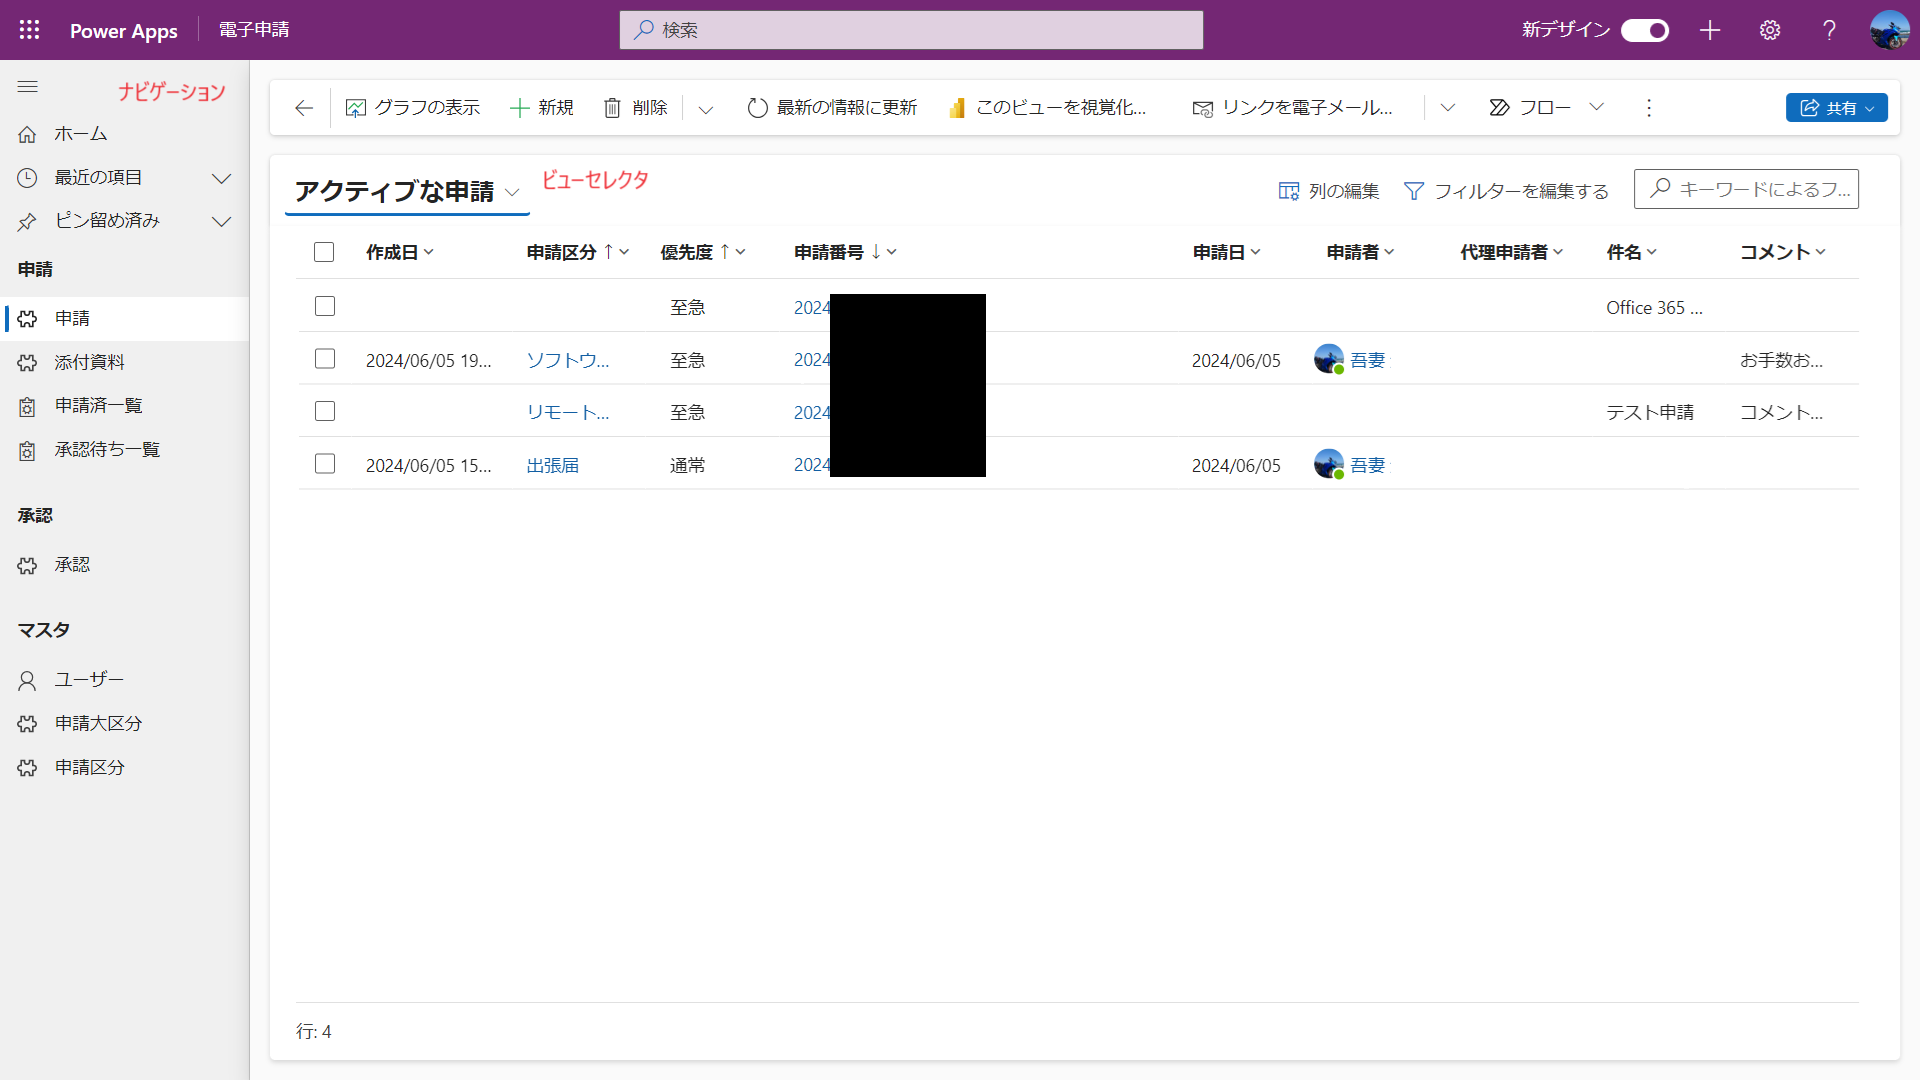Open 申請区分 column header menu
Viewport: 1920px width, 1080px height.
click(x=578, y=252)
